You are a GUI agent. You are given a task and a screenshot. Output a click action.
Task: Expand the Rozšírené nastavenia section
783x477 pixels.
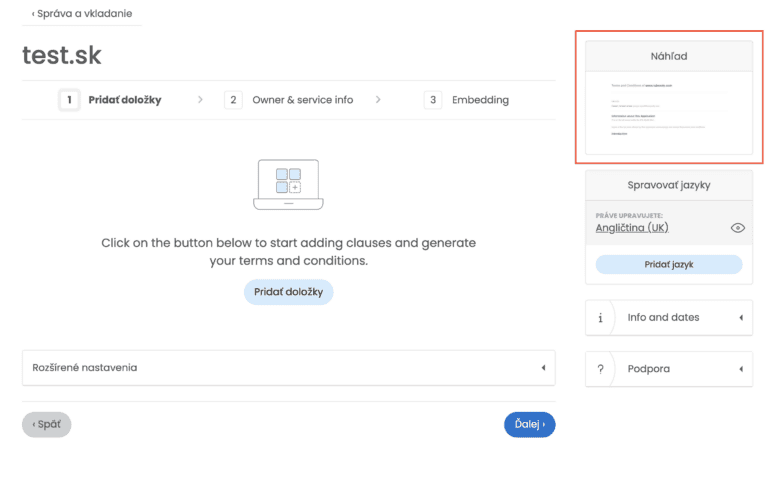[288, 368]
